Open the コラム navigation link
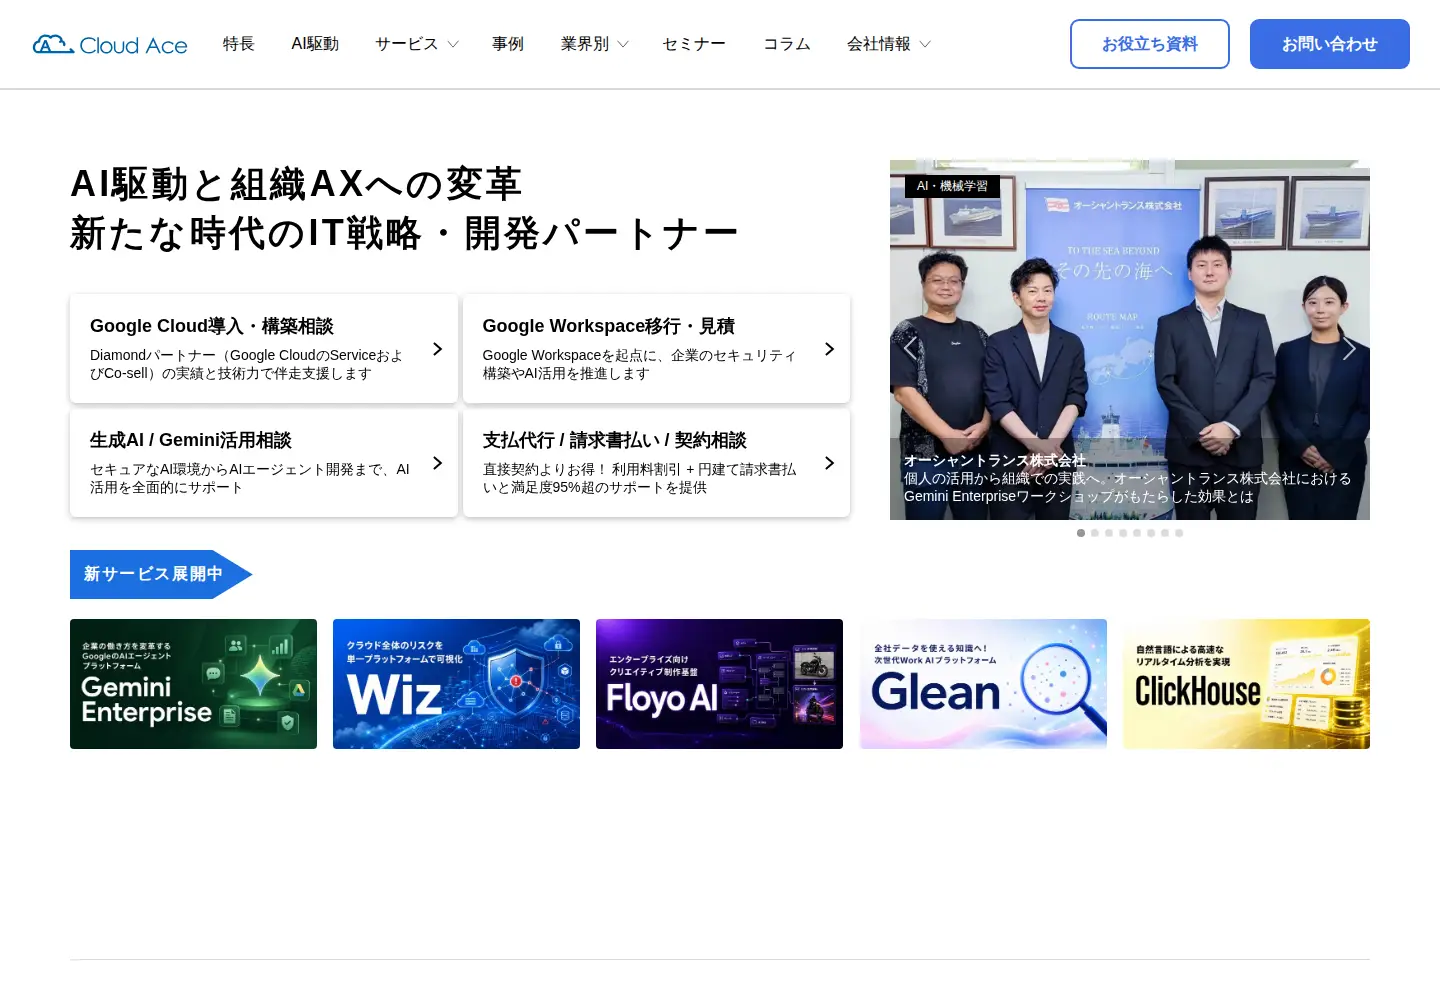The height and width of the screenshot is (1000, 1440). (787, 44)
